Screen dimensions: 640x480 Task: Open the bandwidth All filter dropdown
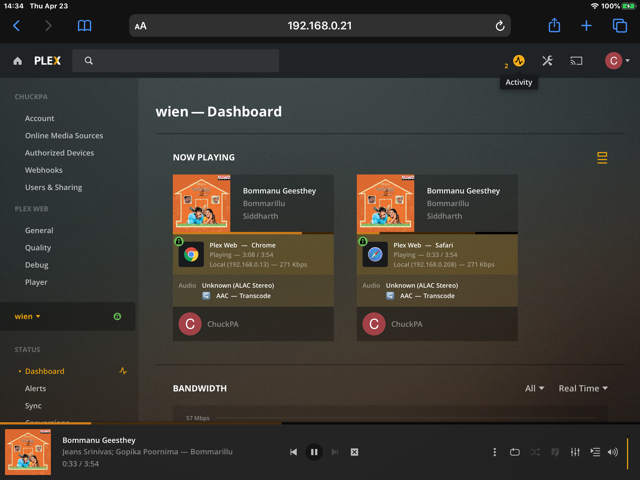[x=534, y=388]
